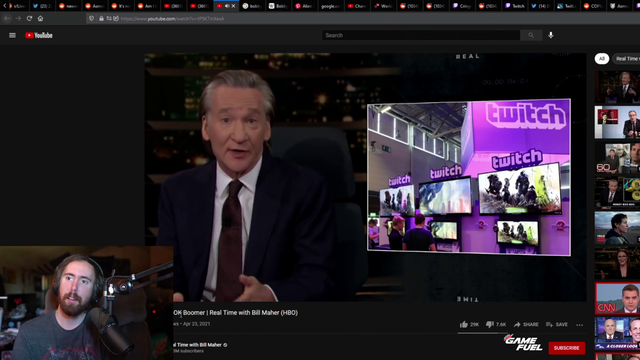
Task: Go forward with browser forward arrow
Action: click(18, 18)
